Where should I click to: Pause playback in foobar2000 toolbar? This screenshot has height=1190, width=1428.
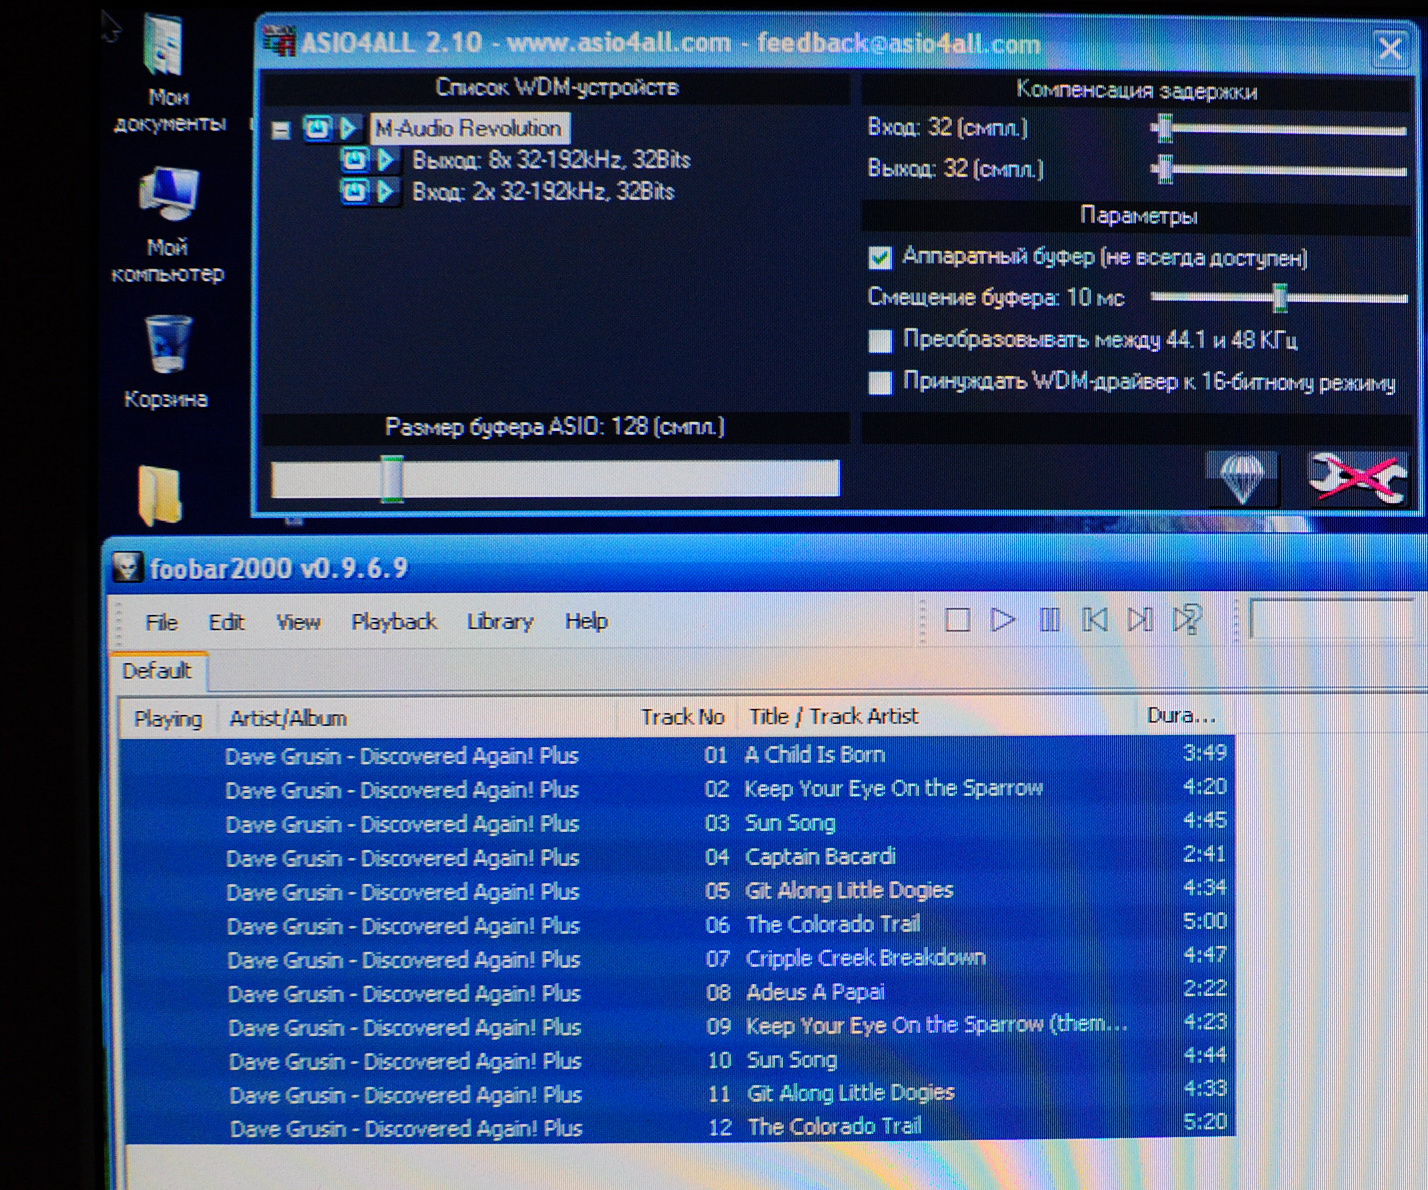(1049, 620)
